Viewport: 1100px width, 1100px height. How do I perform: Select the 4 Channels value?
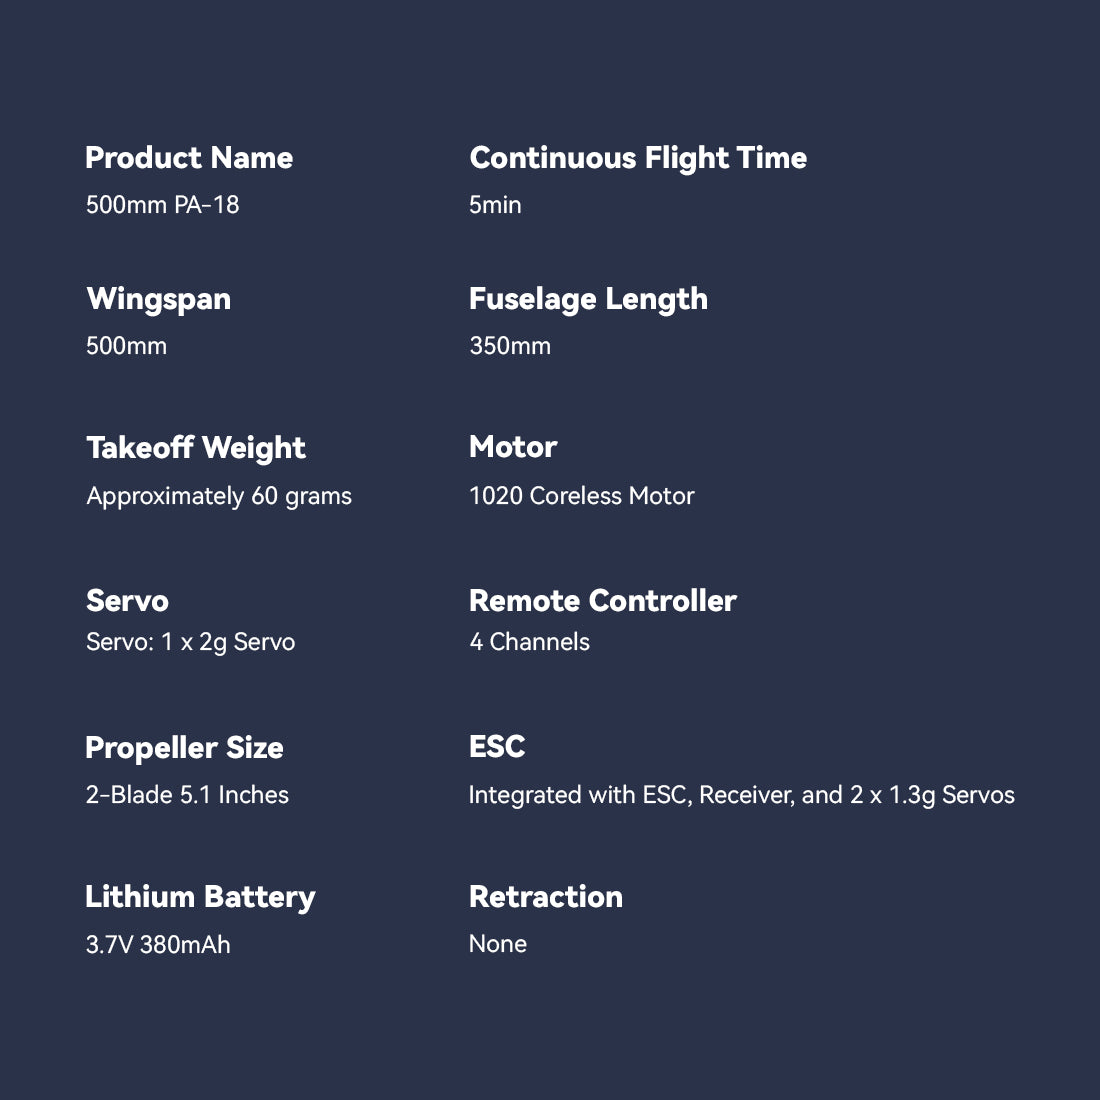(529, 642)
